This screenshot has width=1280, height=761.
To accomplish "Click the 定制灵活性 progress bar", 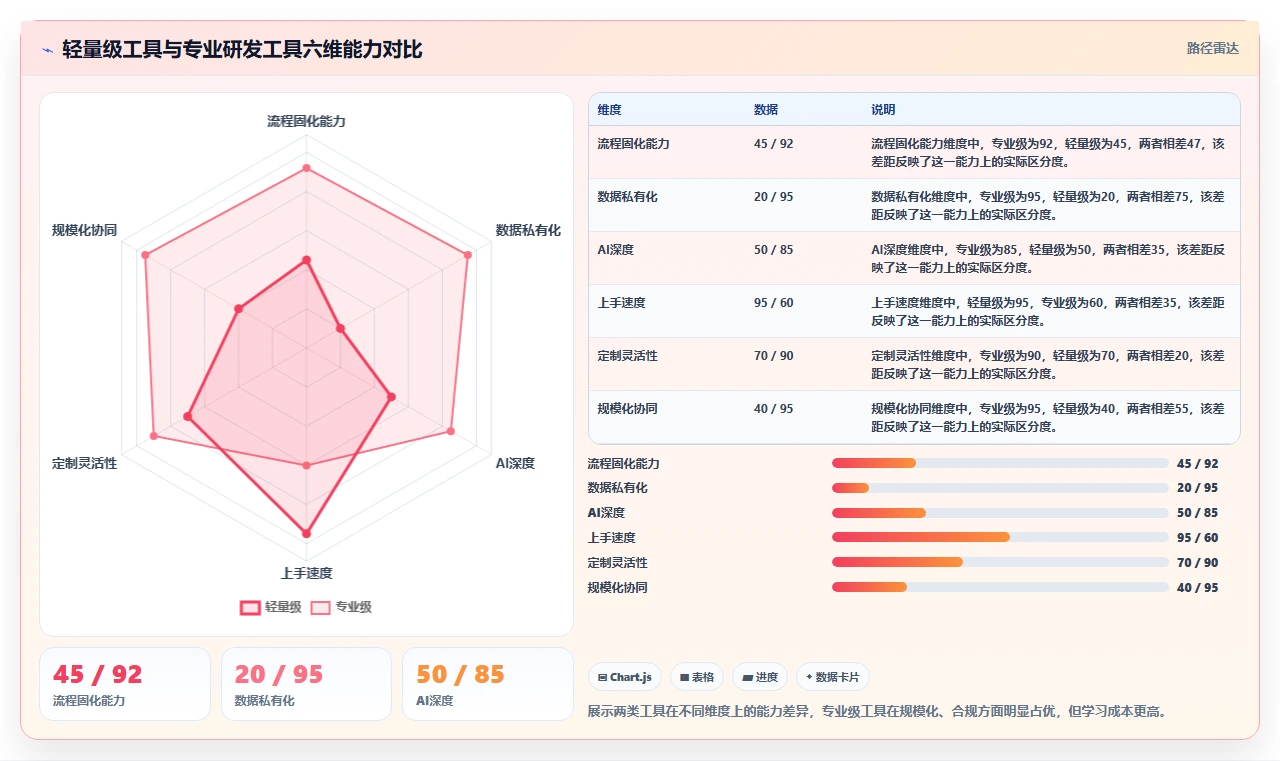I will point(1000,562).
